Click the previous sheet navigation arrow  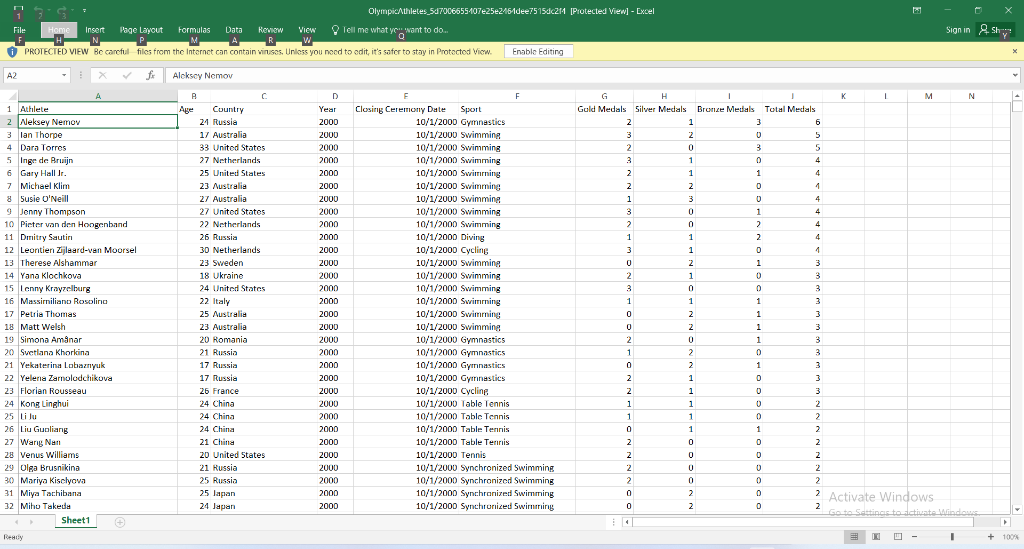(16, 522)
